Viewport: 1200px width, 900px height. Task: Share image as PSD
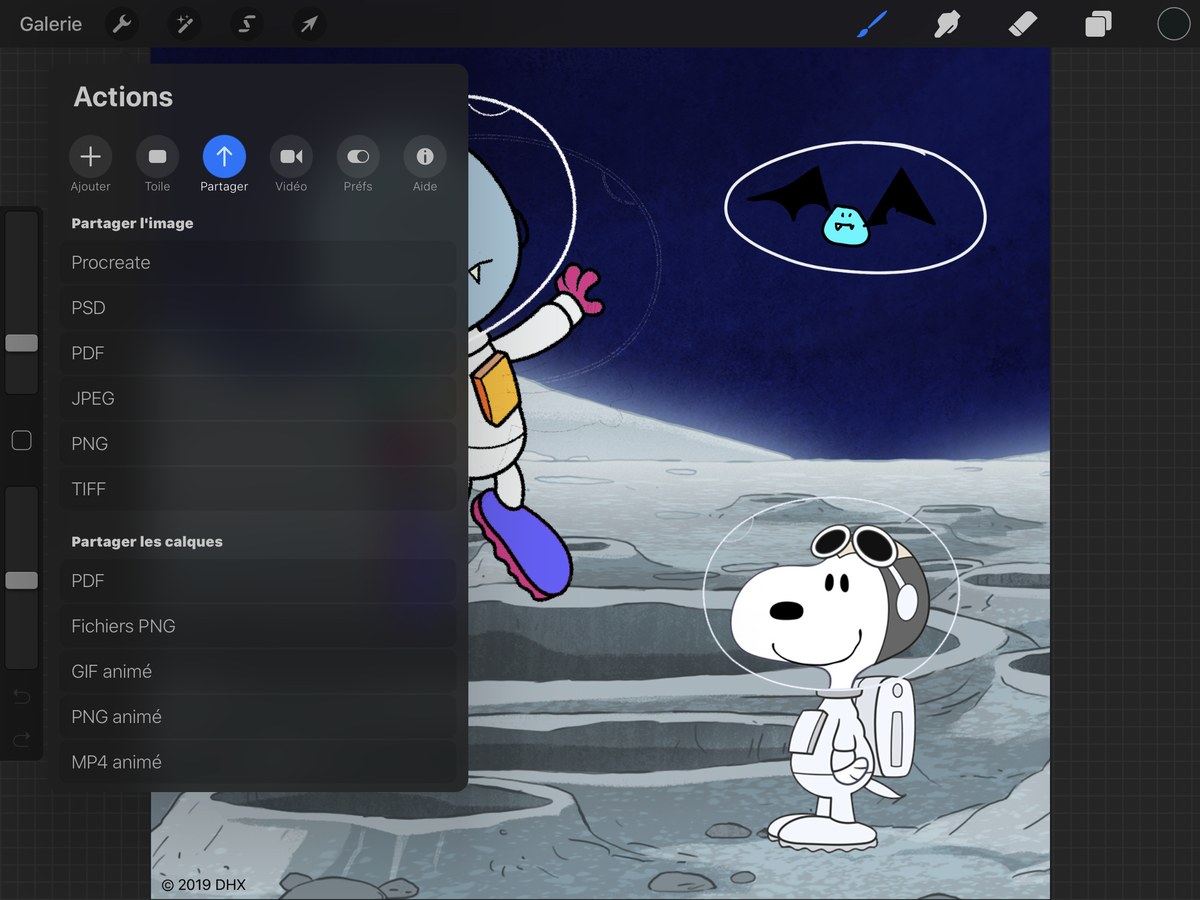pos(258,308)
